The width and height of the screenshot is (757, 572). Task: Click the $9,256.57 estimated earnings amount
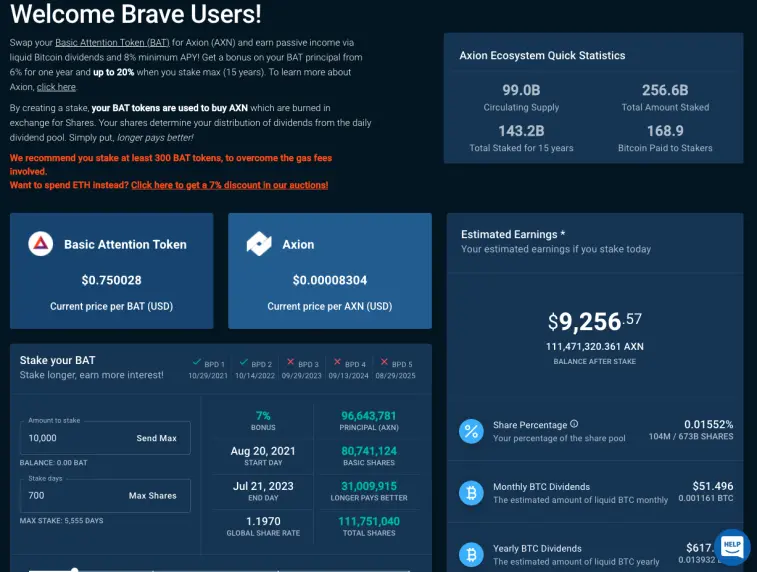(x=594, y=321)
